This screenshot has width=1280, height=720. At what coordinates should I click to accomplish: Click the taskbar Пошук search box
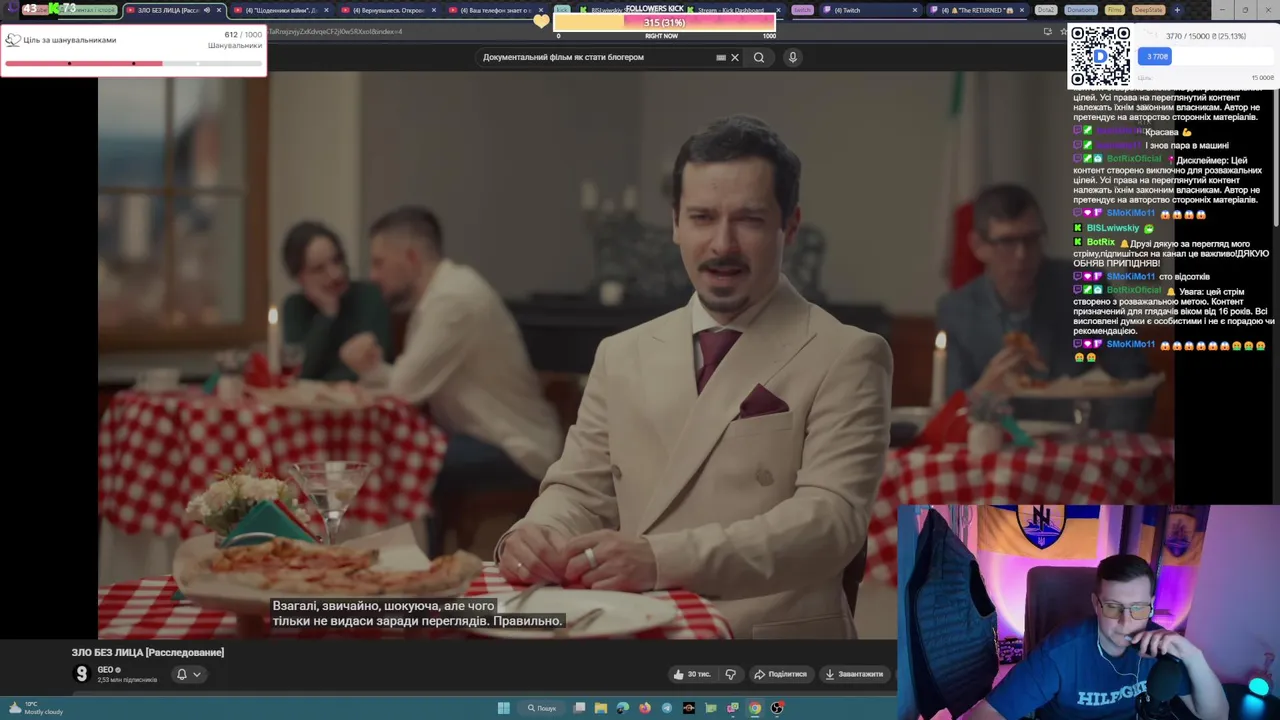(x=543, y=708)
